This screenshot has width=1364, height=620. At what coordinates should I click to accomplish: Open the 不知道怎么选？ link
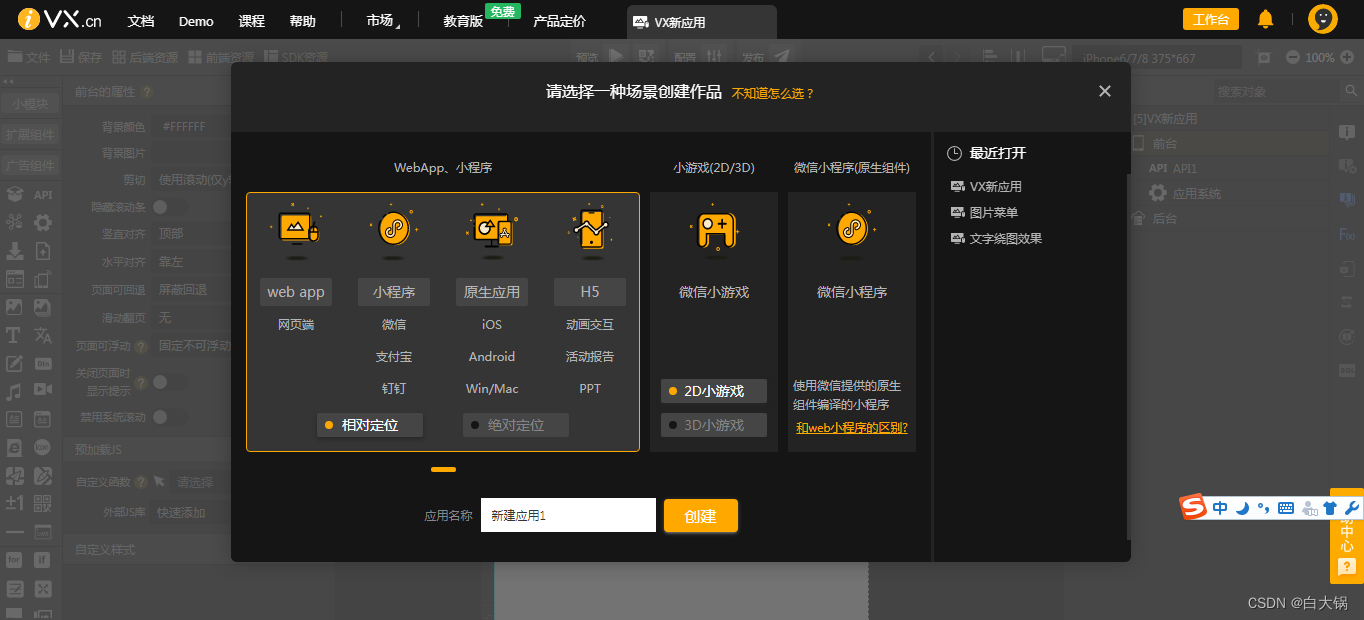point(773,93)
